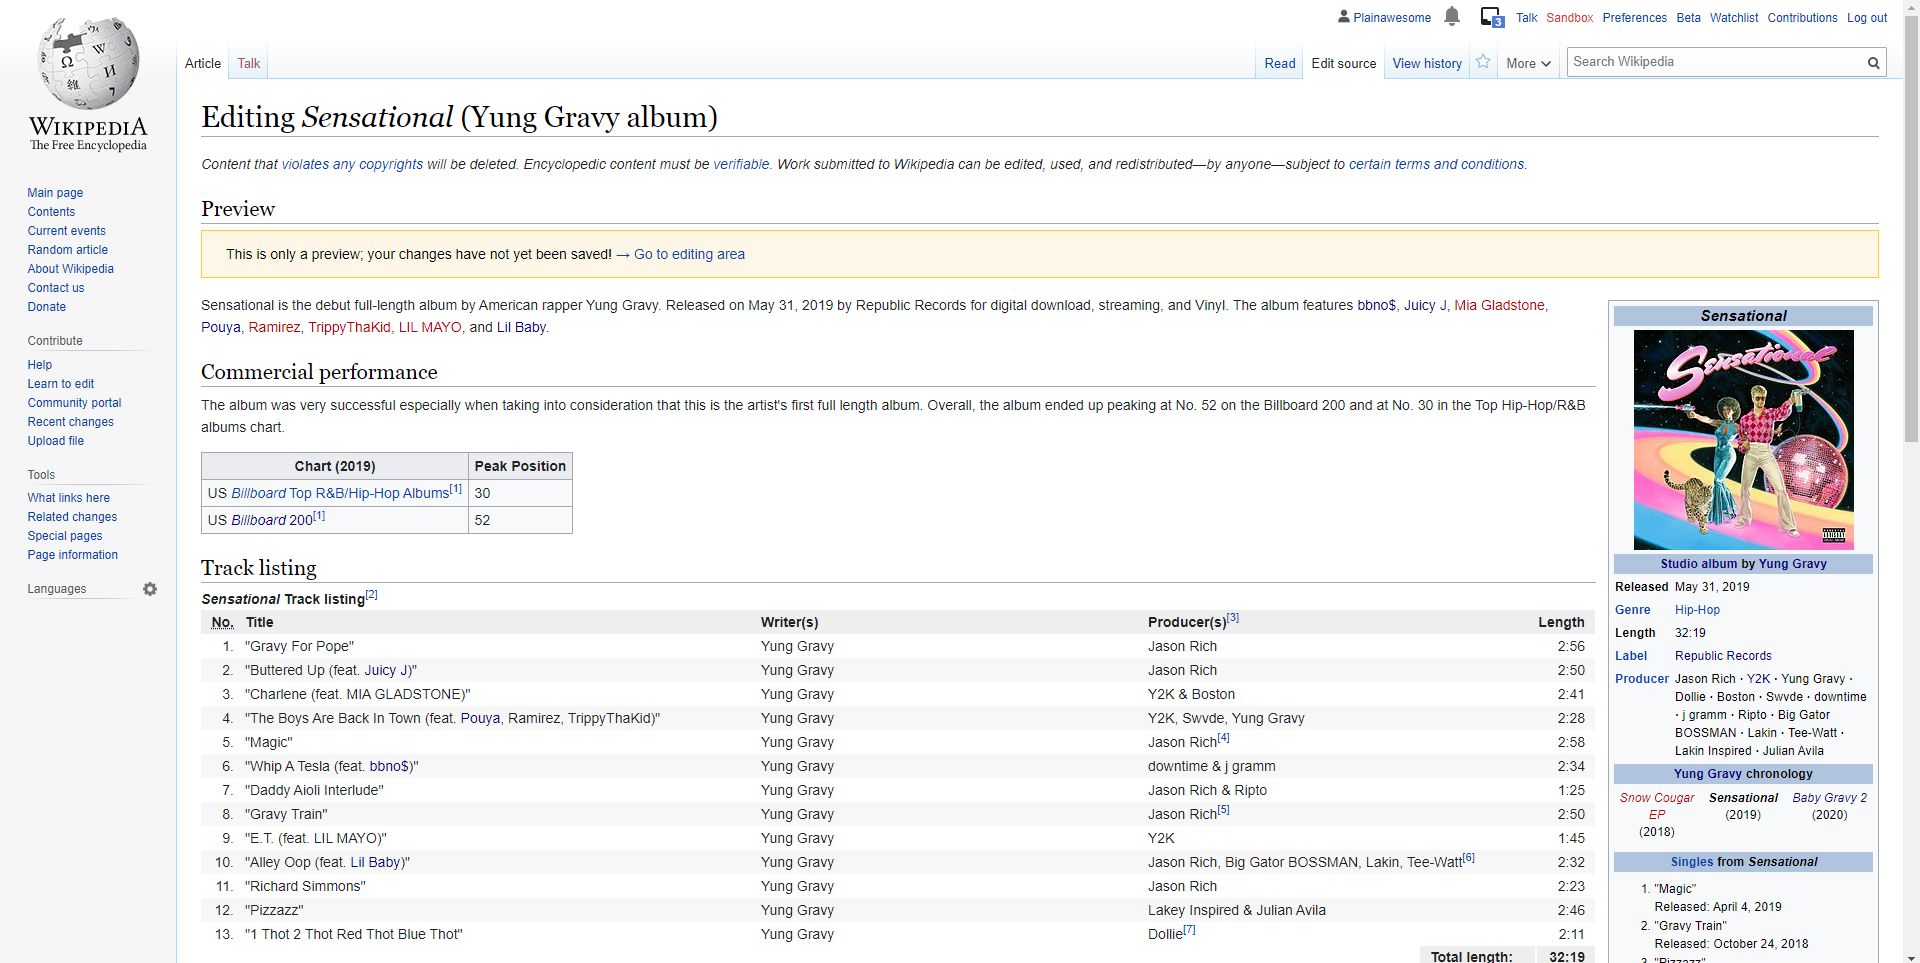Open the View history tab
The width and height of the screenshot is (1920, 963).
[1426, 63]
